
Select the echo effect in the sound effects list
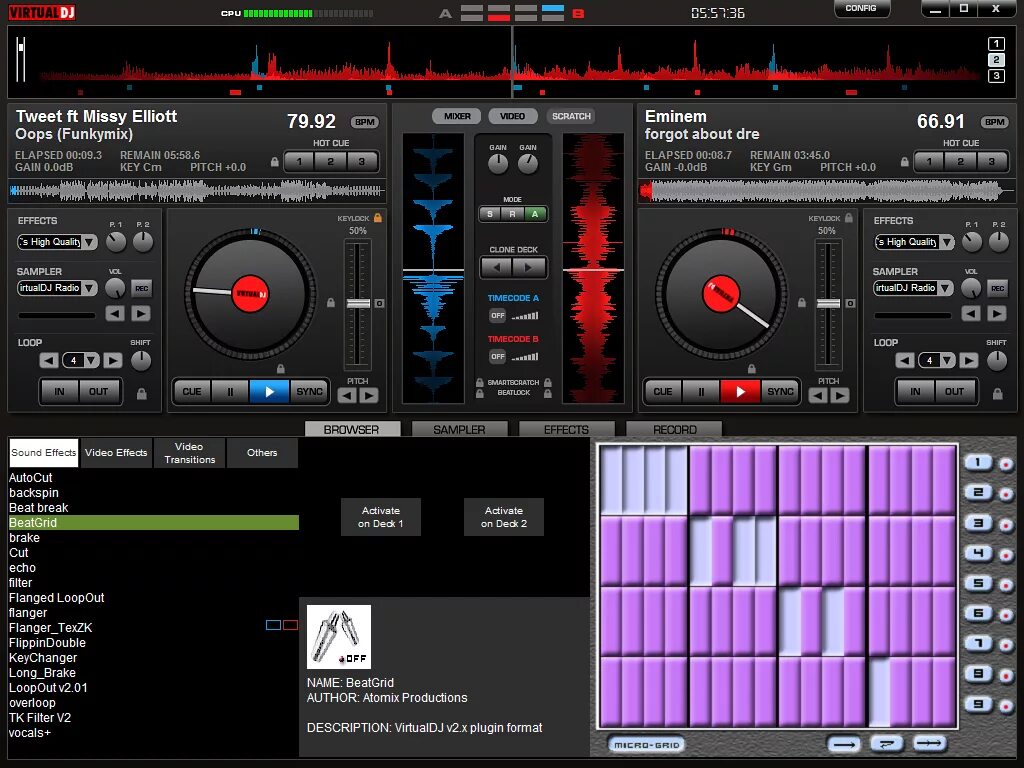(x=22, y=567)
